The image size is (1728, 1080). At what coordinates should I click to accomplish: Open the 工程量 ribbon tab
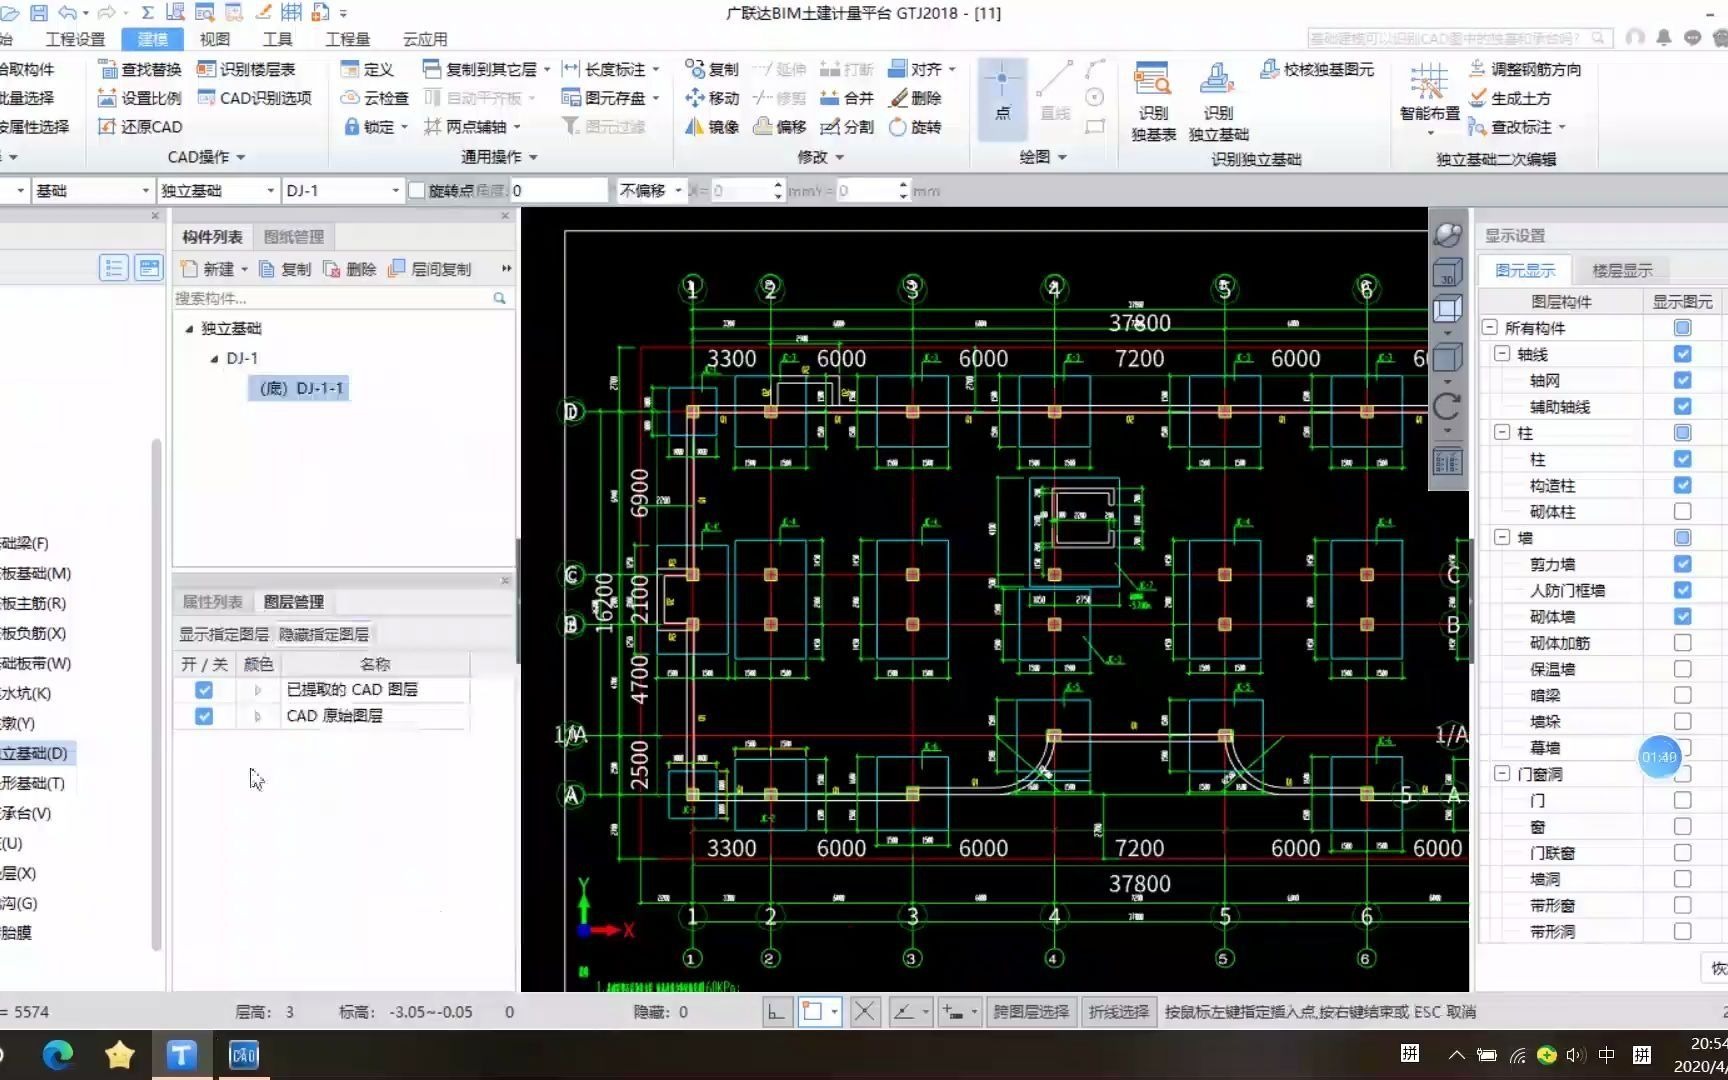[x=348, y=39]
